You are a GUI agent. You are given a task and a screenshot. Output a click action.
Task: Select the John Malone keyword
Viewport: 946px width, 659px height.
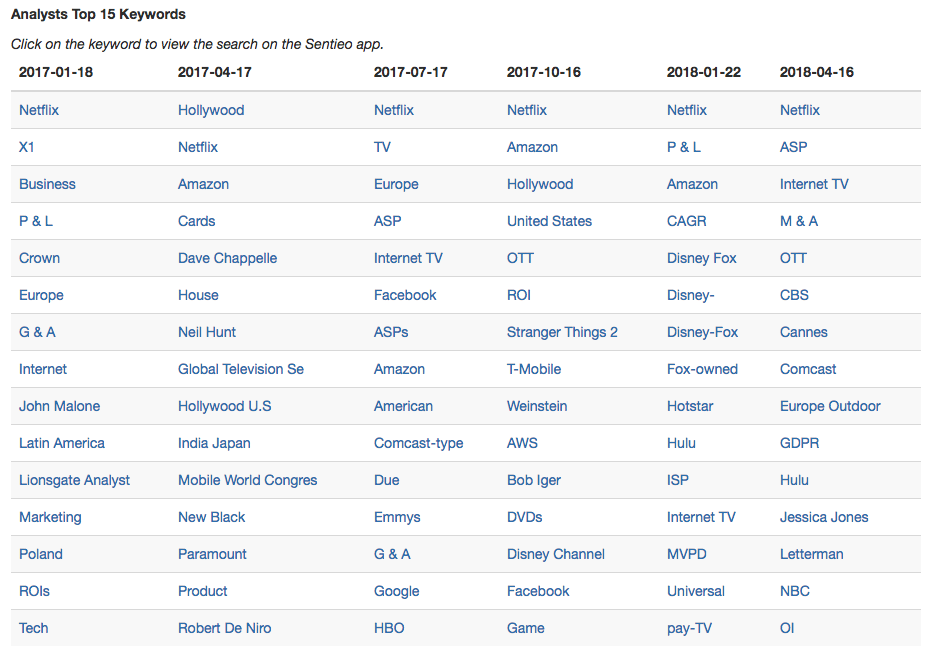click(x=60, y=406)
